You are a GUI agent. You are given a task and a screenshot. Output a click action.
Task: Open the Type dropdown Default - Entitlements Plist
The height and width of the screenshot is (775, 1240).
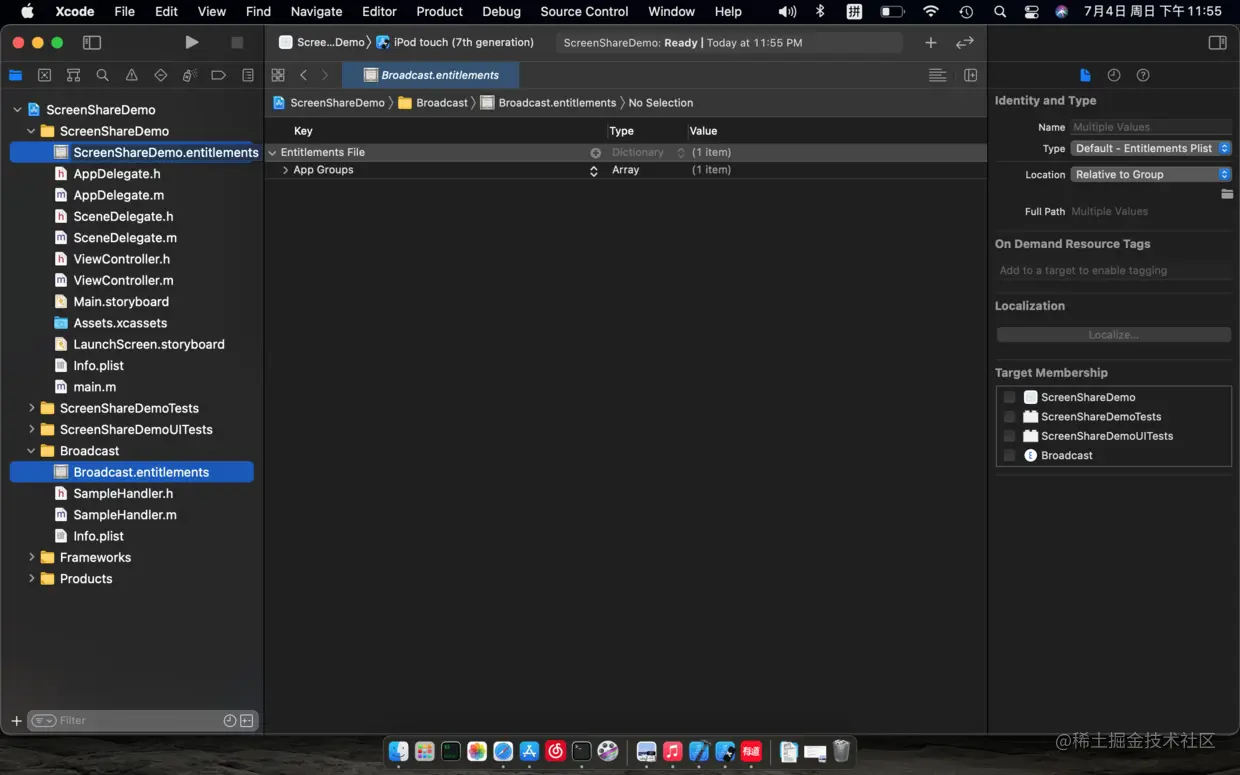coord(1151,148)
